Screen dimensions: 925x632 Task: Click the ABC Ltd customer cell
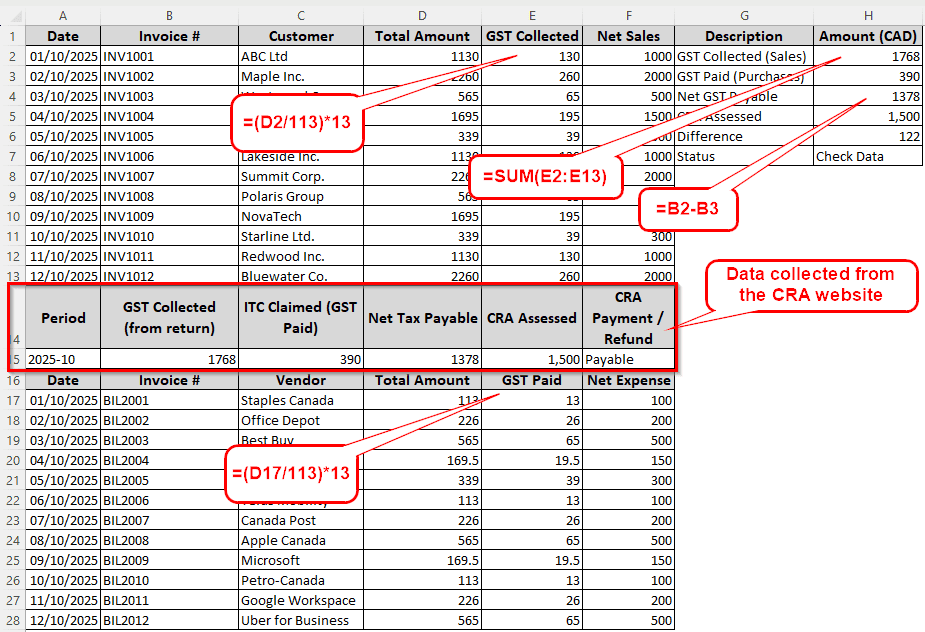(x=300, y=57)
